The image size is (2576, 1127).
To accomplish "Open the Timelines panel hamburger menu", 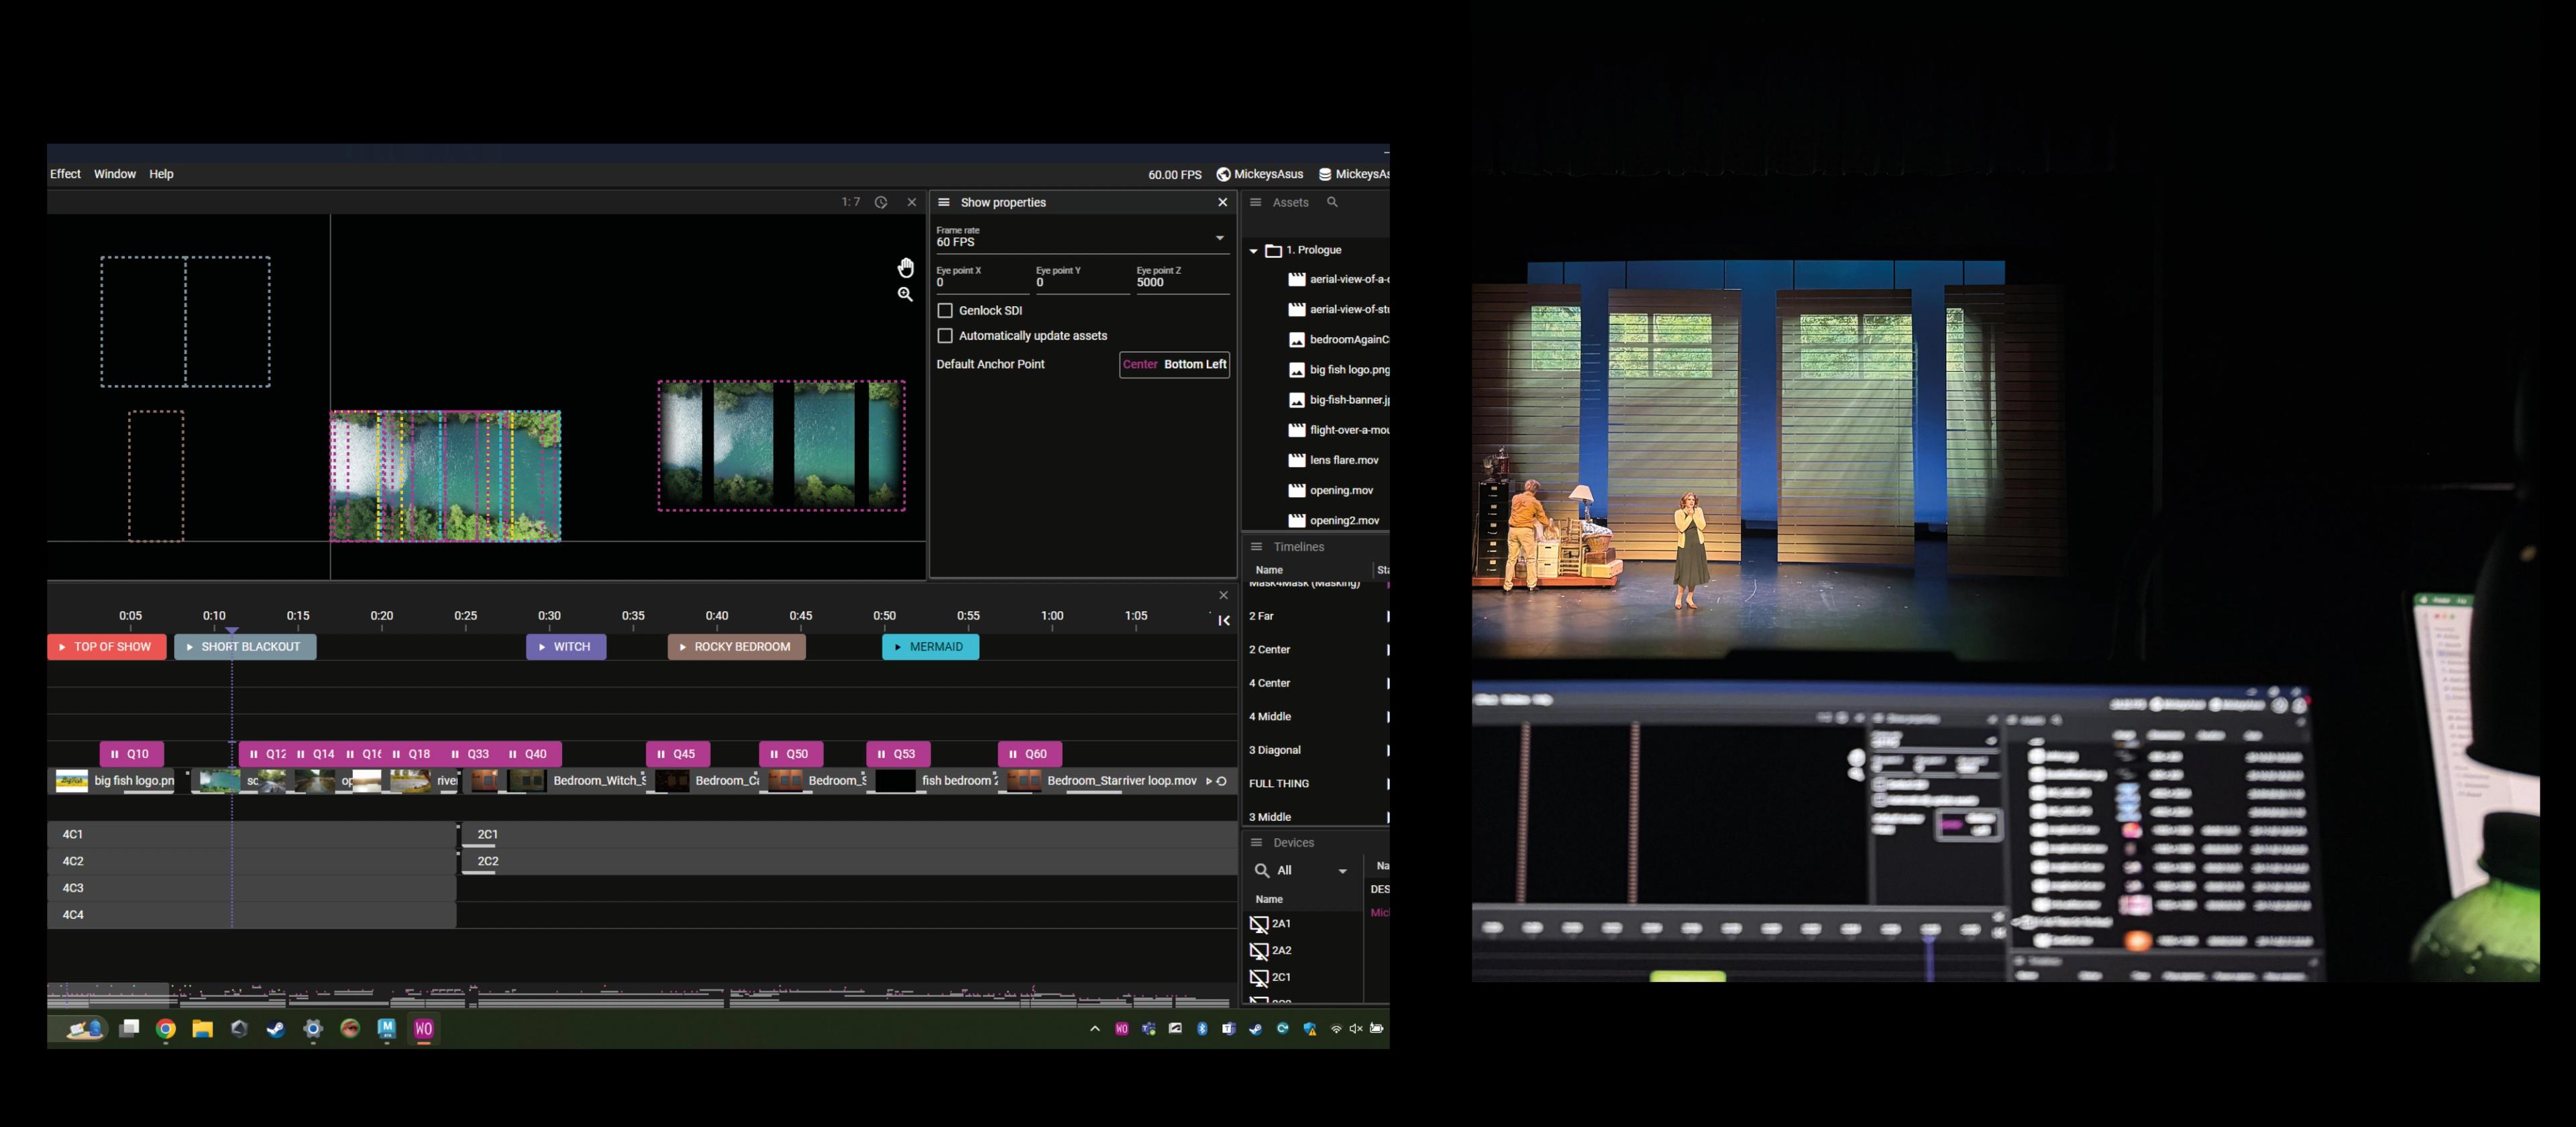I will tap(1256, 547).
